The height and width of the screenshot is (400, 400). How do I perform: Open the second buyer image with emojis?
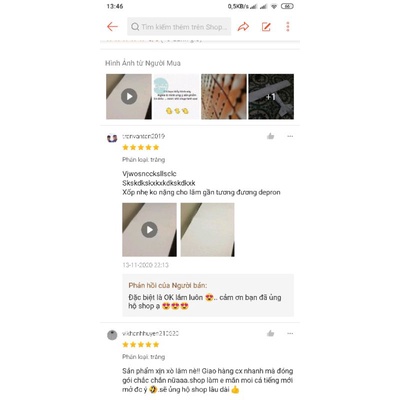coord(176,97)
